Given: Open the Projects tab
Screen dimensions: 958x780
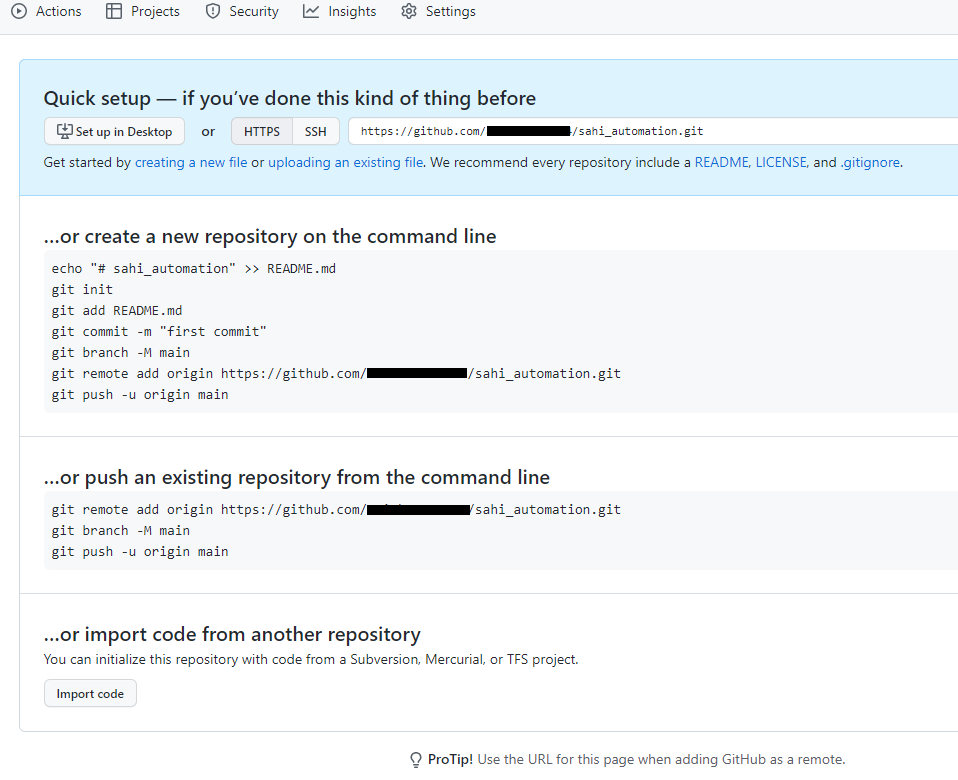Looking at the screenshot, I should 155,12.
